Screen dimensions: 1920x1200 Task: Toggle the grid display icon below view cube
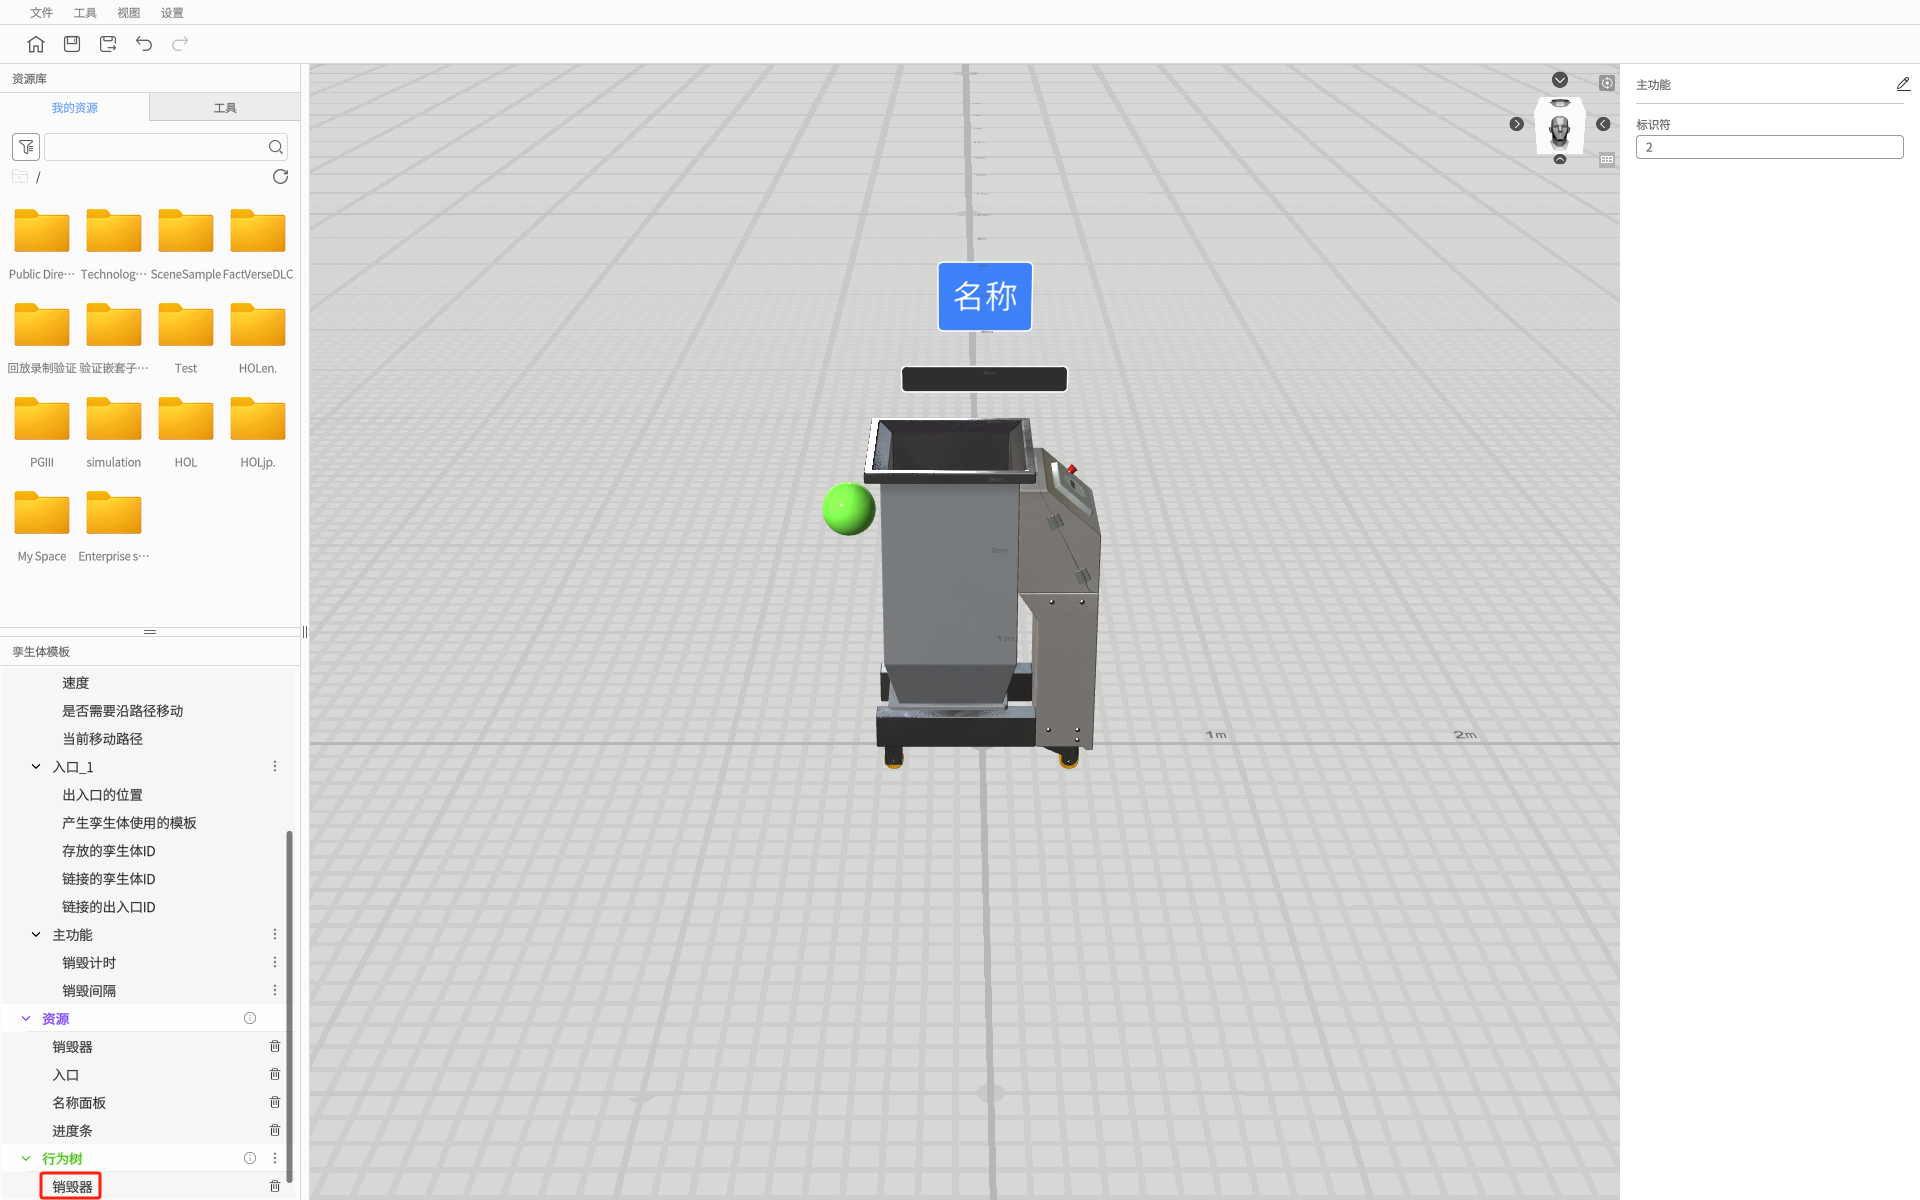pos(1606,160)
